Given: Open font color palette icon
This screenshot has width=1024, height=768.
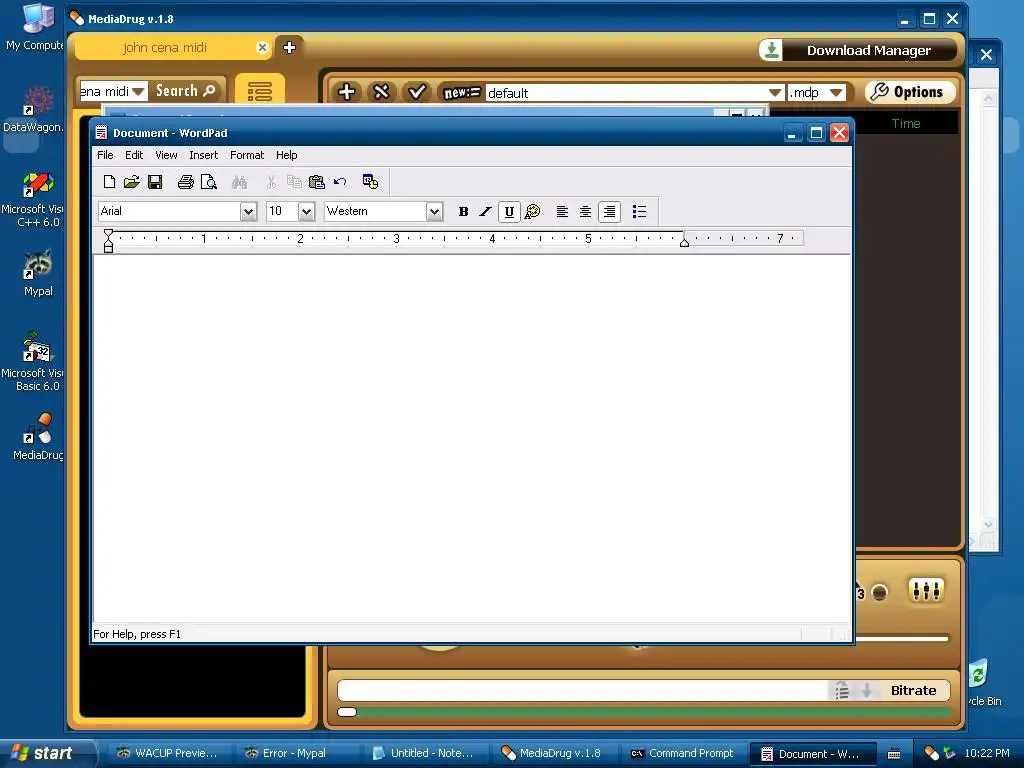Looking at the screenshot, I should tap(533, 212).
